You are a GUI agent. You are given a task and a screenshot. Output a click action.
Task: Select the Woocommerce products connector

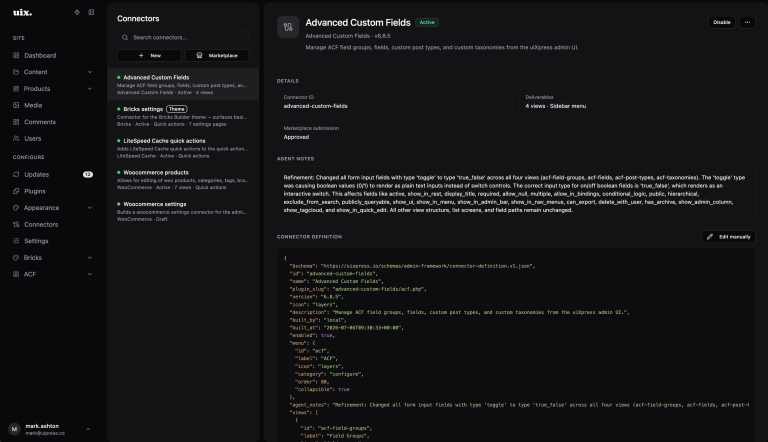183,179
